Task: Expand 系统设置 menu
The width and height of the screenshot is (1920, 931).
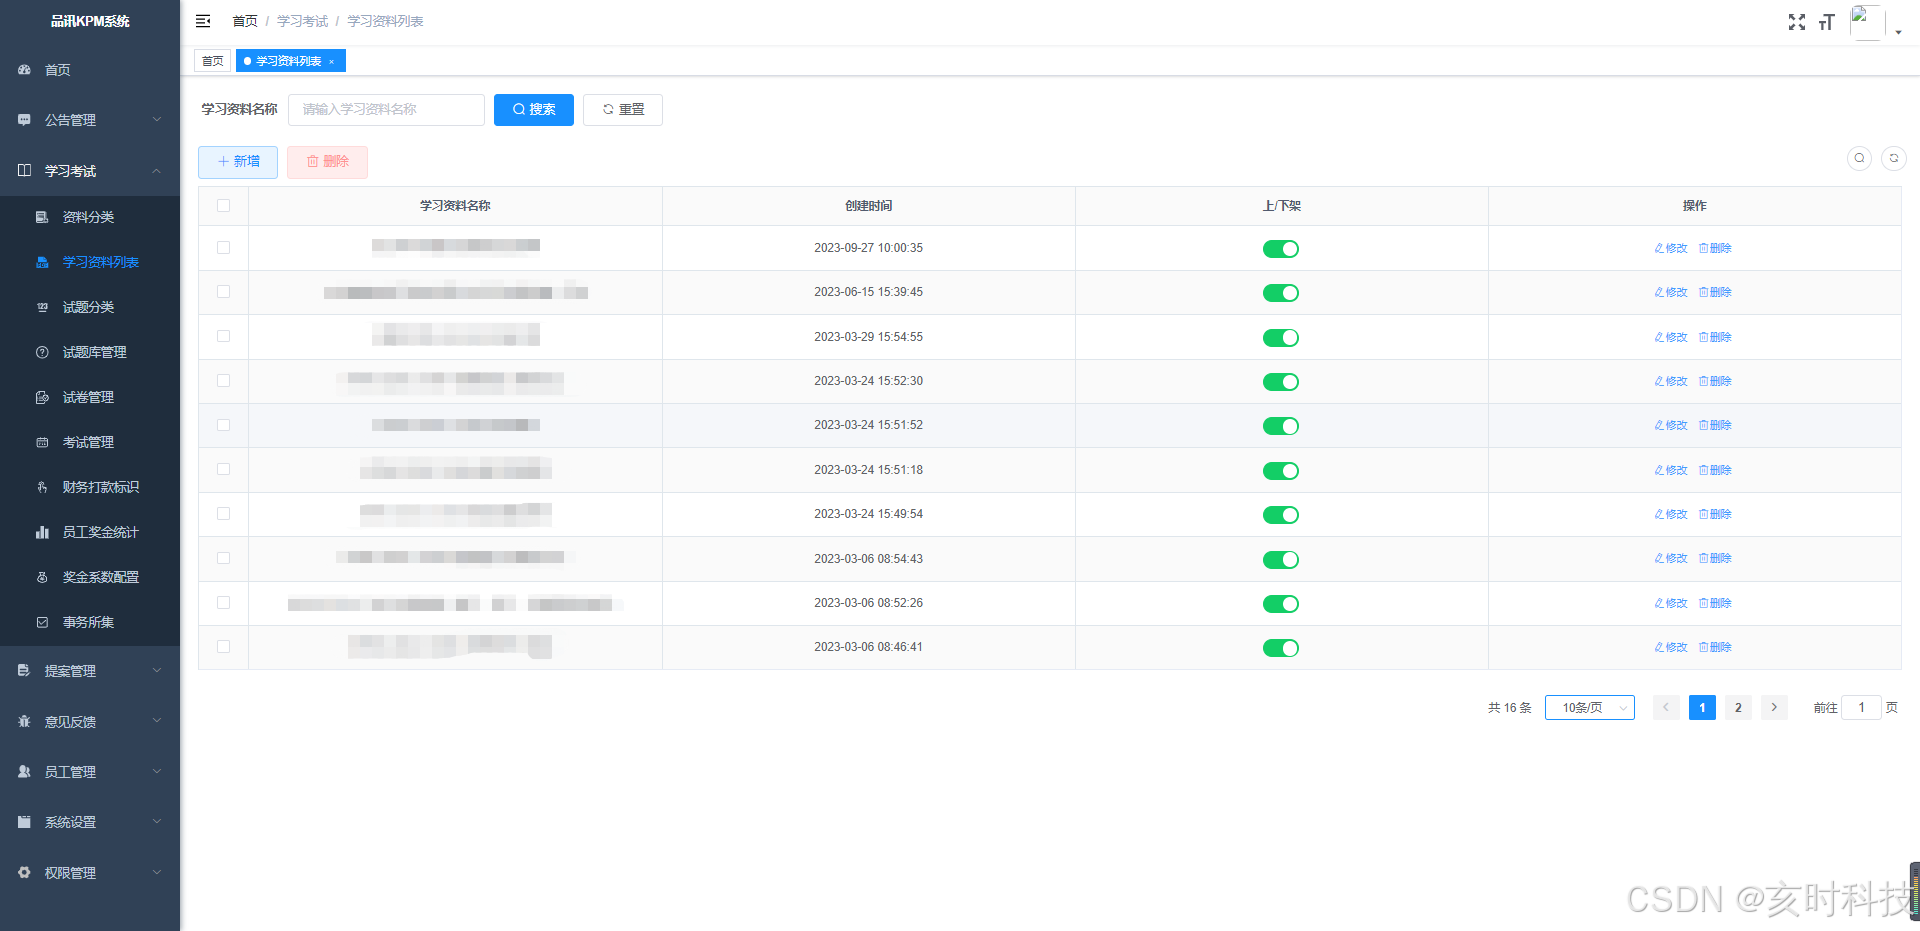Action: pyautogui.click(x=90, y=822)
